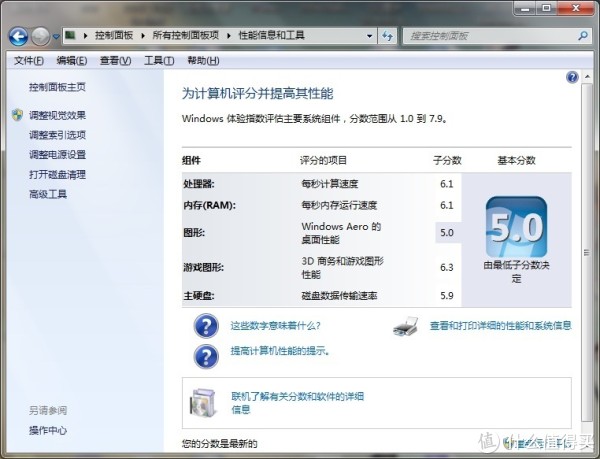600x459 pixels.
Task: Open the address bar history dropdown
Action: (369, 36)
